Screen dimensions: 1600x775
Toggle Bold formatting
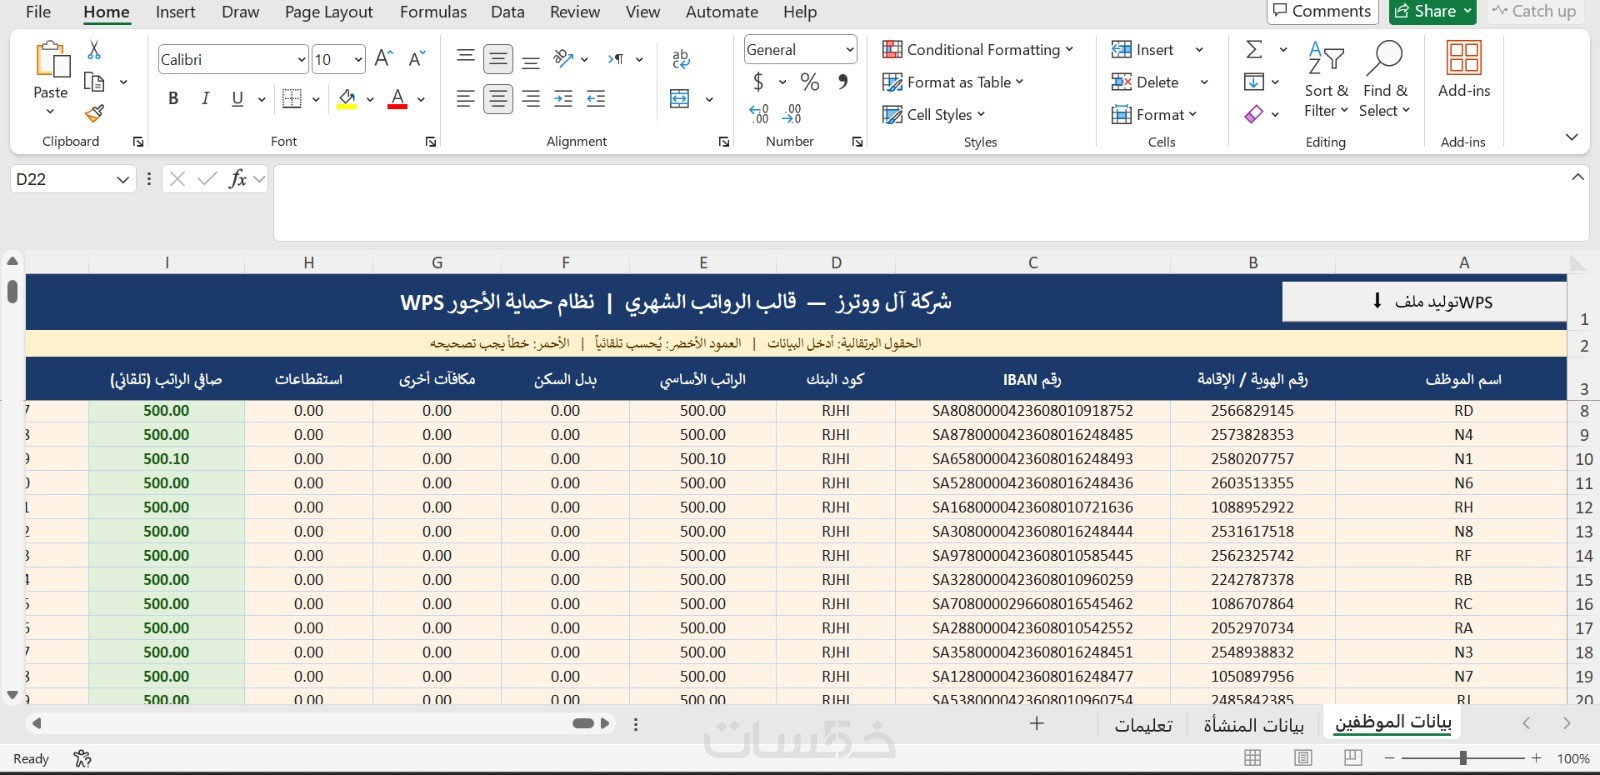coord(173,98)
